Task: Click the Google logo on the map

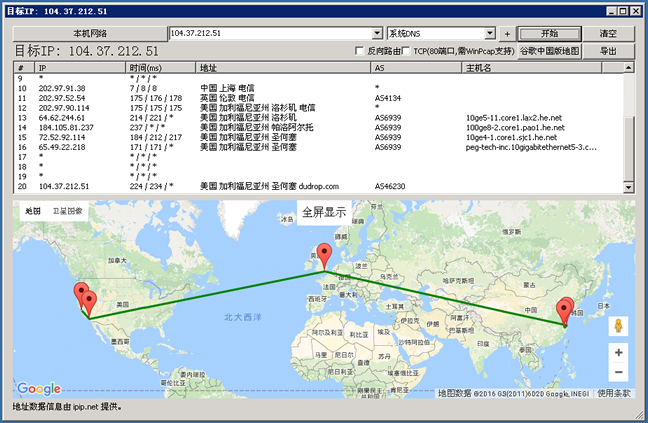Action: coord(38,389)
